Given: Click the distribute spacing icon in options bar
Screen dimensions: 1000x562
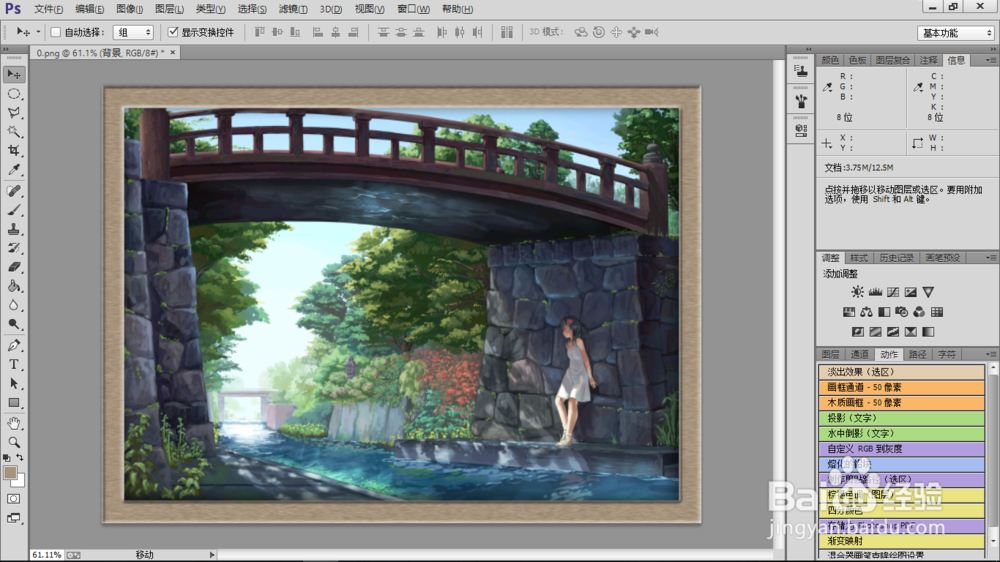Looking at the screenshot, I should 506,32.
